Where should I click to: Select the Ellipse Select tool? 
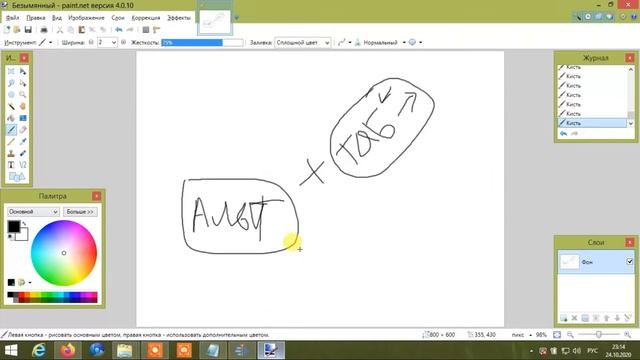(x=11, y=95)
